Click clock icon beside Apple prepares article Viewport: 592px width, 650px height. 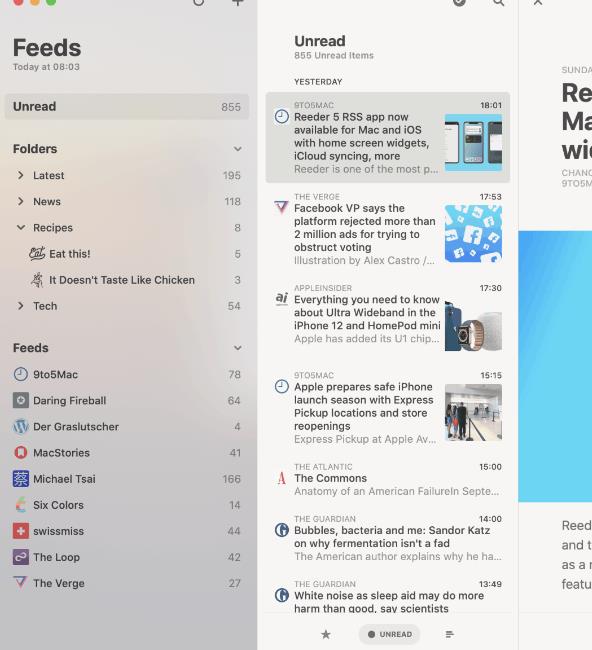(282, 386)
